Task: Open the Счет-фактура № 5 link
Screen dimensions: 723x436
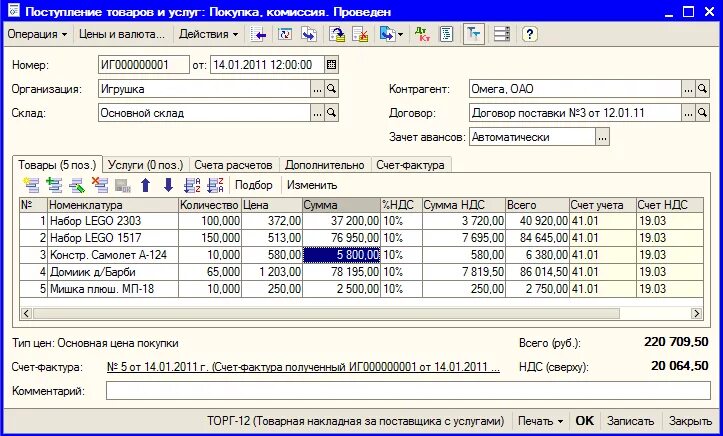Action: (x=303, y=367)
